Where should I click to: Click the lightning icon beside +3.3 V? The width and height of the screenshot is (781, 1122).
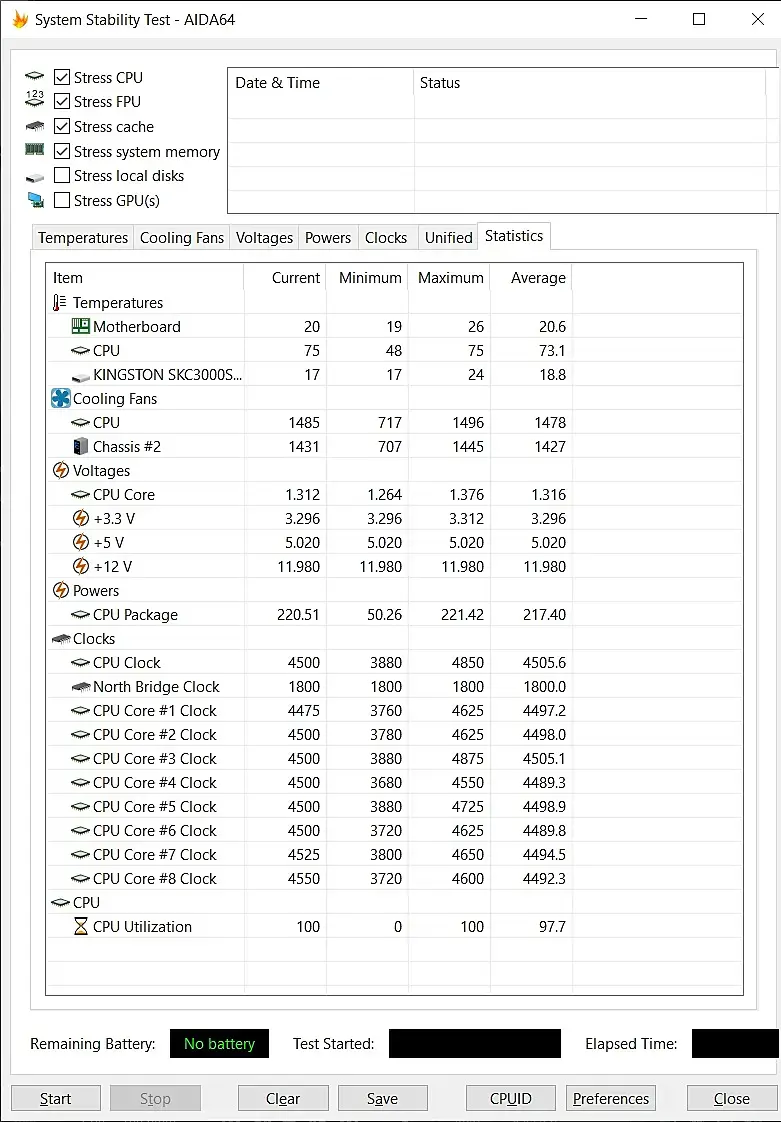81,518
